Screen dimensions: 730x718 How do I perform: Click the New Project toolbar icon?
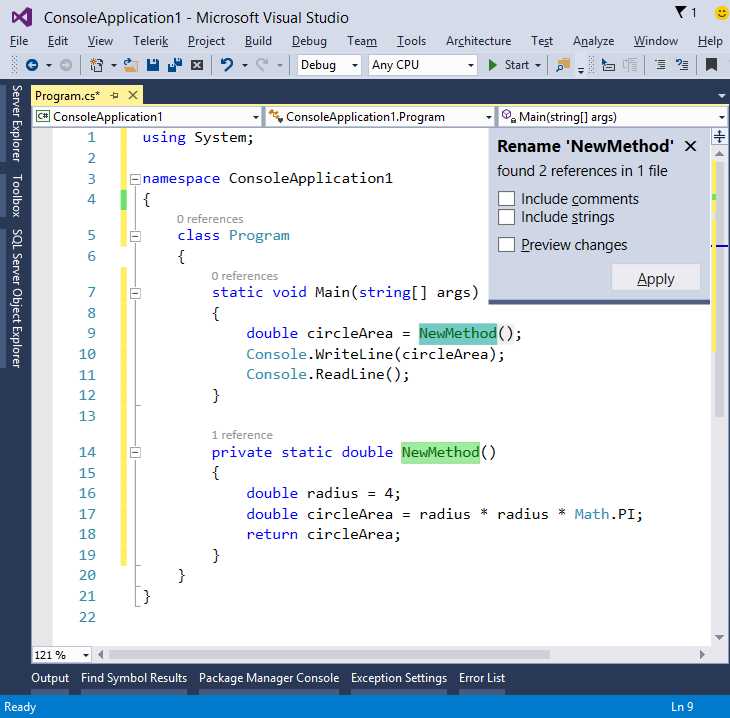[x=96, y=65]
